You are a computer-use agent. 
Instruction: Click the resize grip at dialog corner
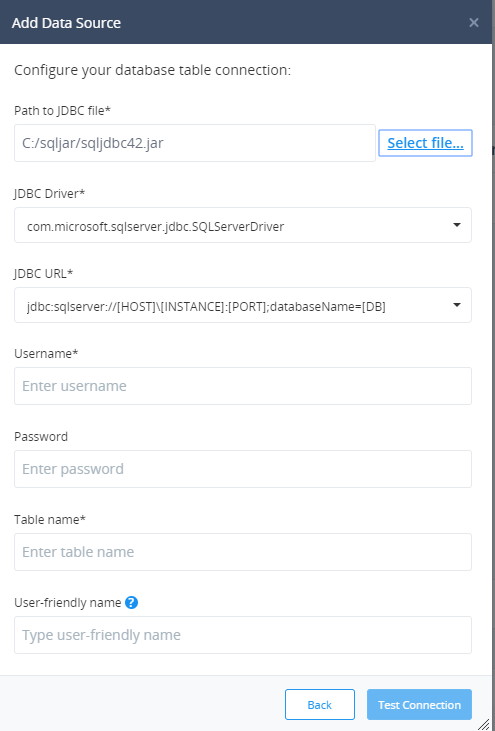(x=484, y=724)
